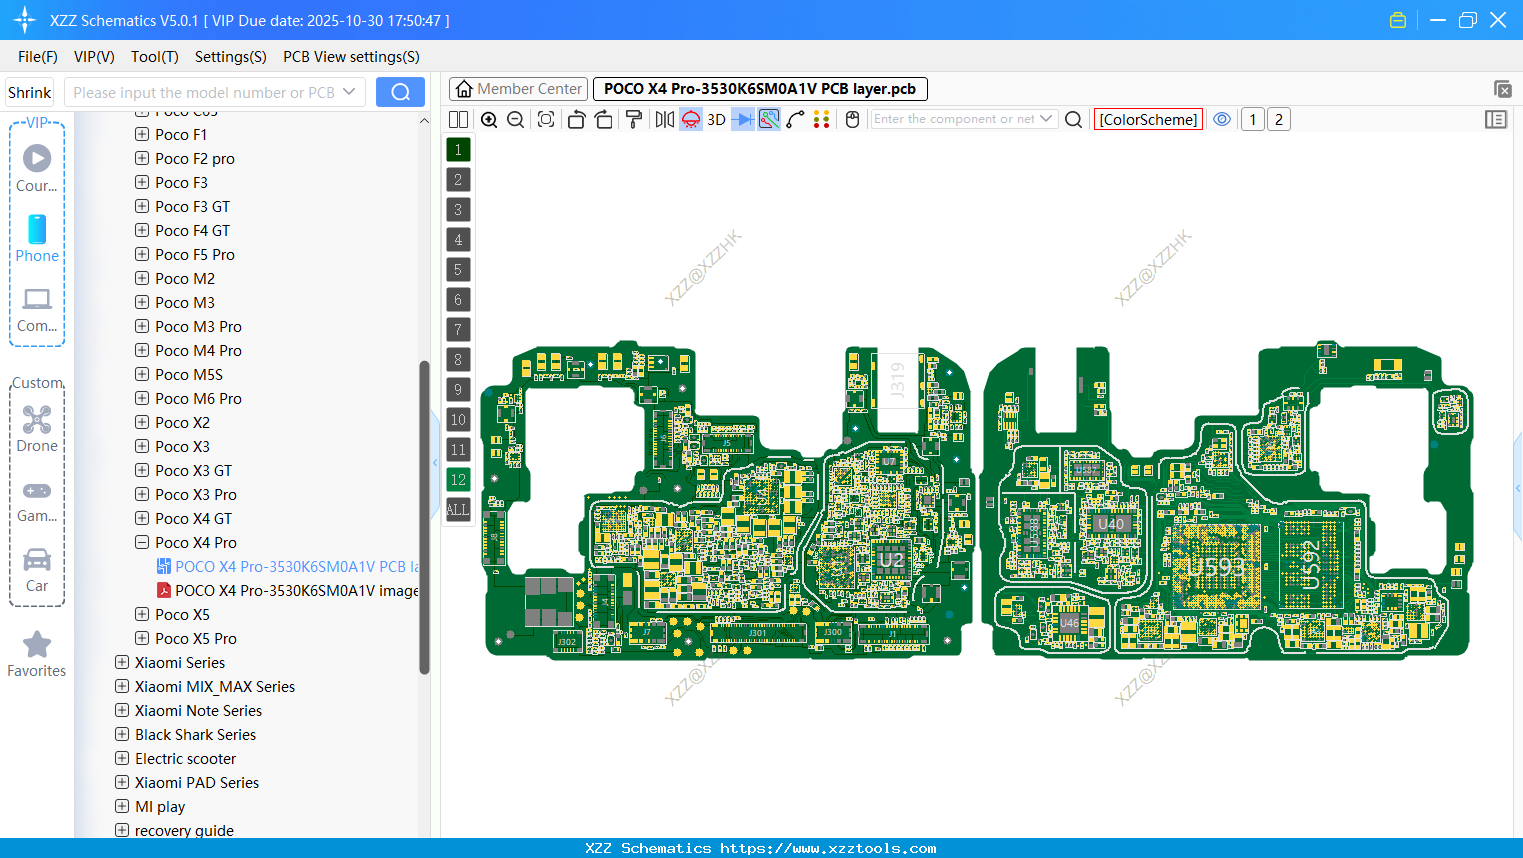Open PCB View settings(S) menu
This screenshot has width=1523, height=858.
(x=351, y=57)
